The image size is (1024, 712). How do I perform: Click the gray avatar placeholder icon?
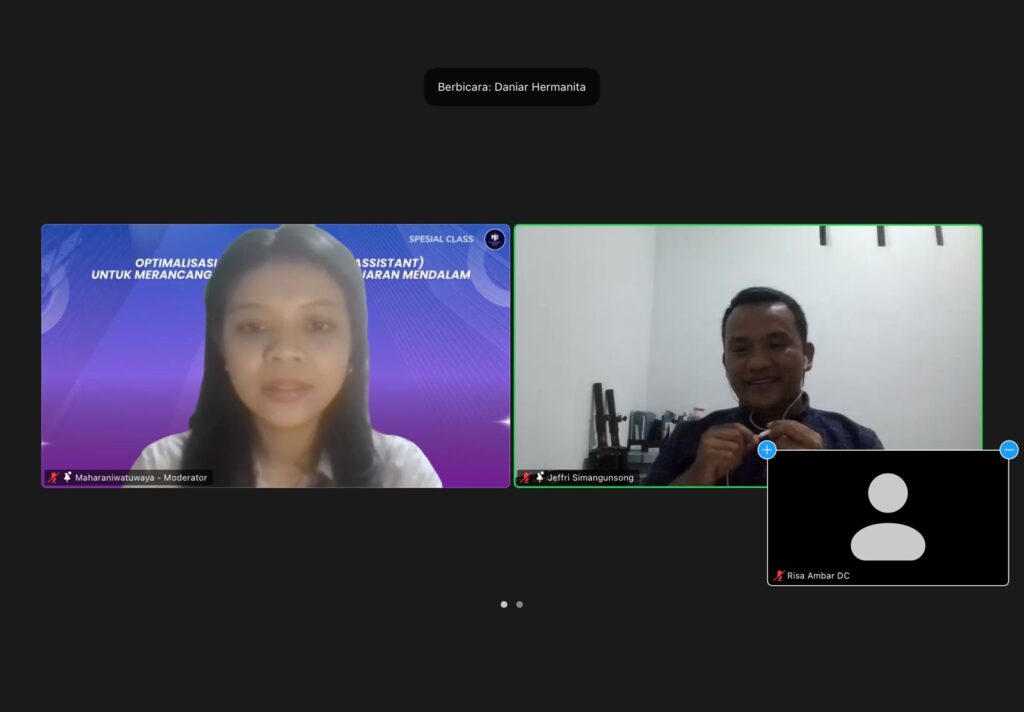click(887, 516)
